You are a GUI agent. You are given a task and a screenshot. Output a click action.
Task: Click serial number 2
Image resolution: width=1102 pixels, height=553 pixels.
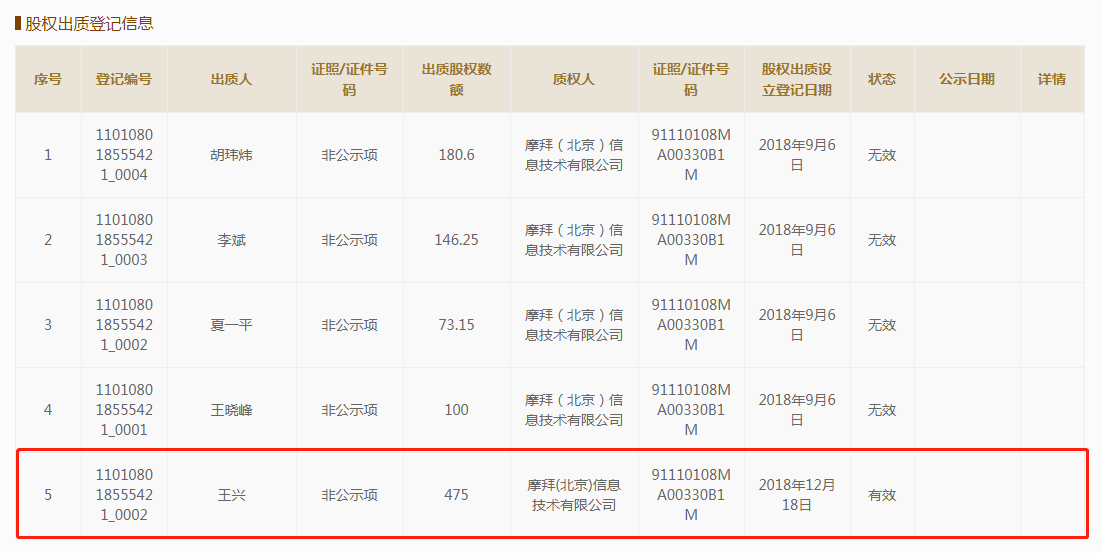[48, 240]
